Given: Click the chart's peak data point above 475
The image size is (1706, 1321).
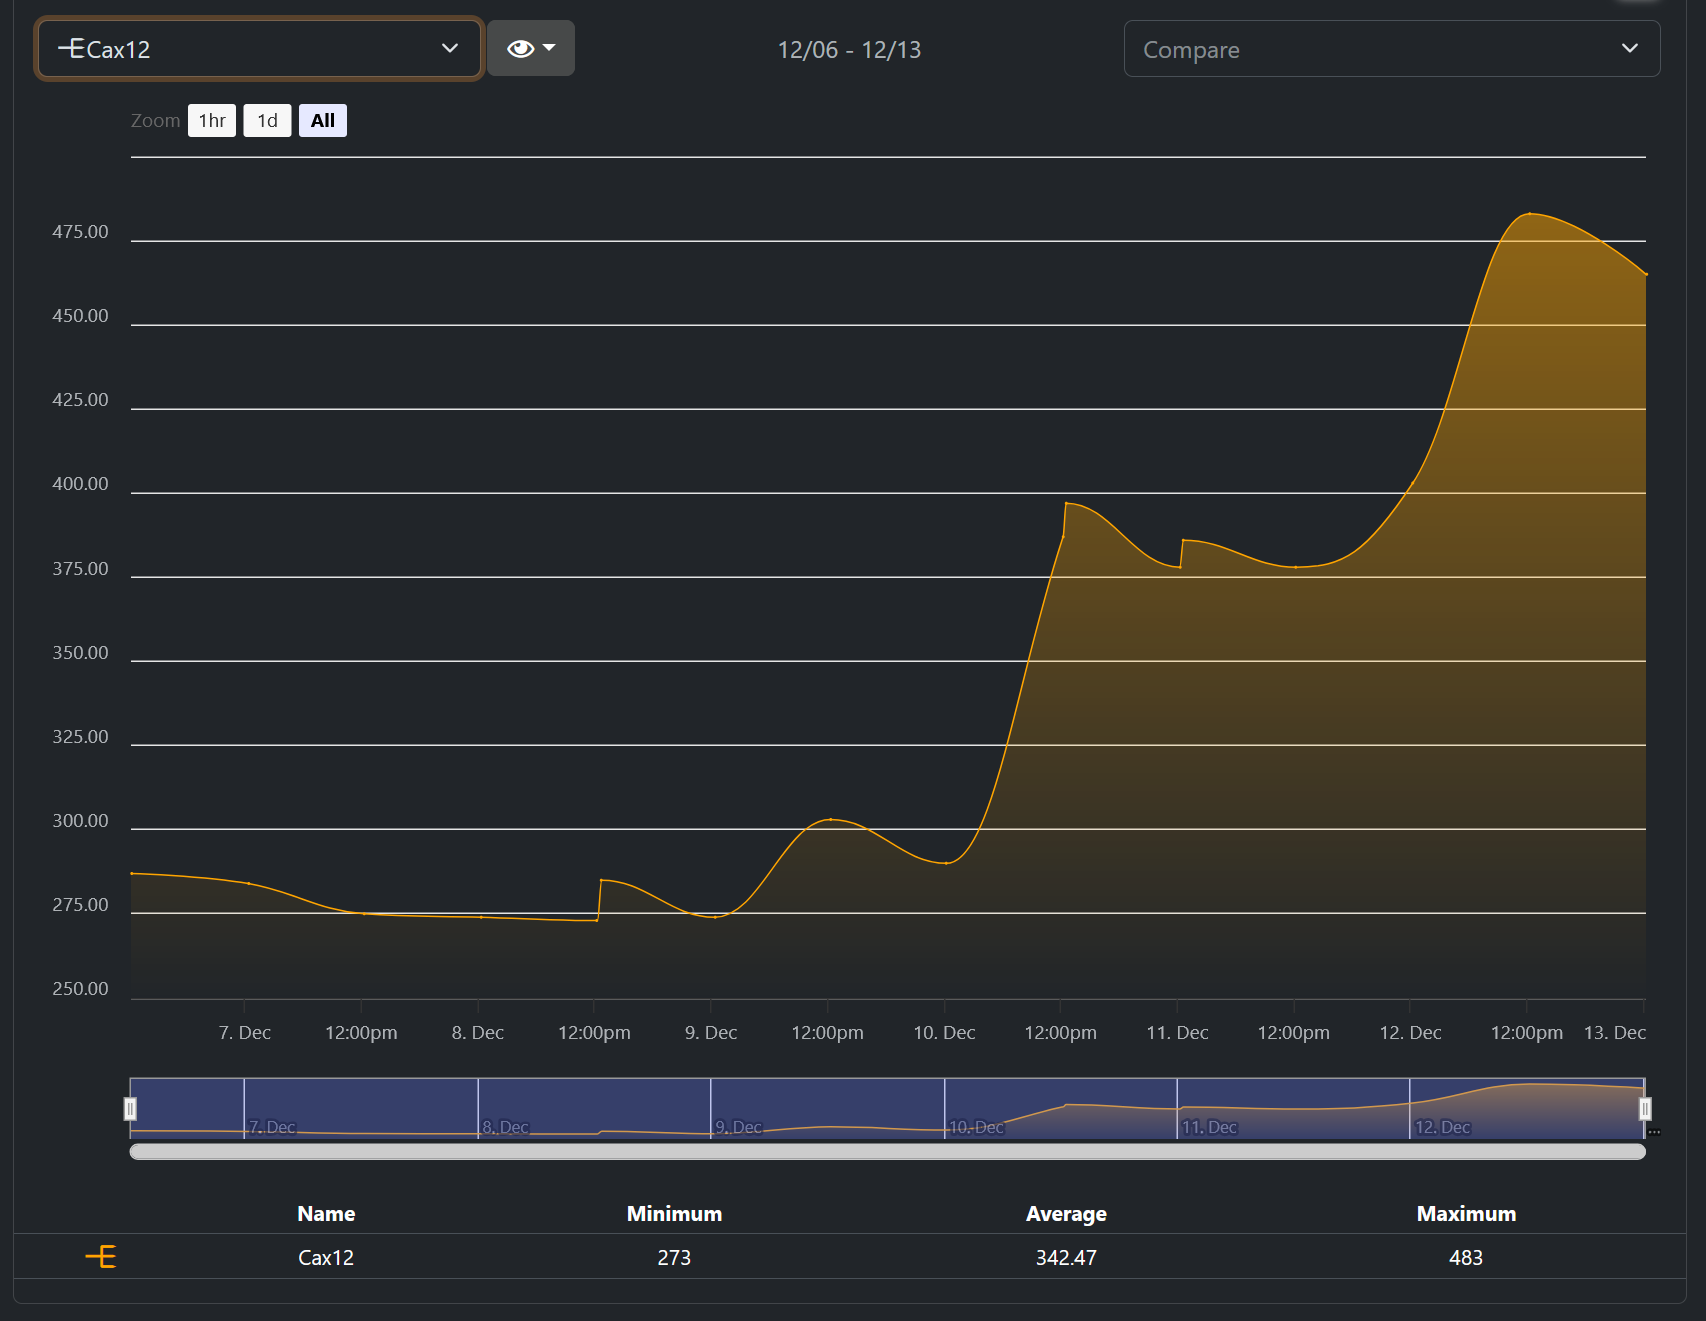Looking at the screenshot, I should coord(1529,214).
